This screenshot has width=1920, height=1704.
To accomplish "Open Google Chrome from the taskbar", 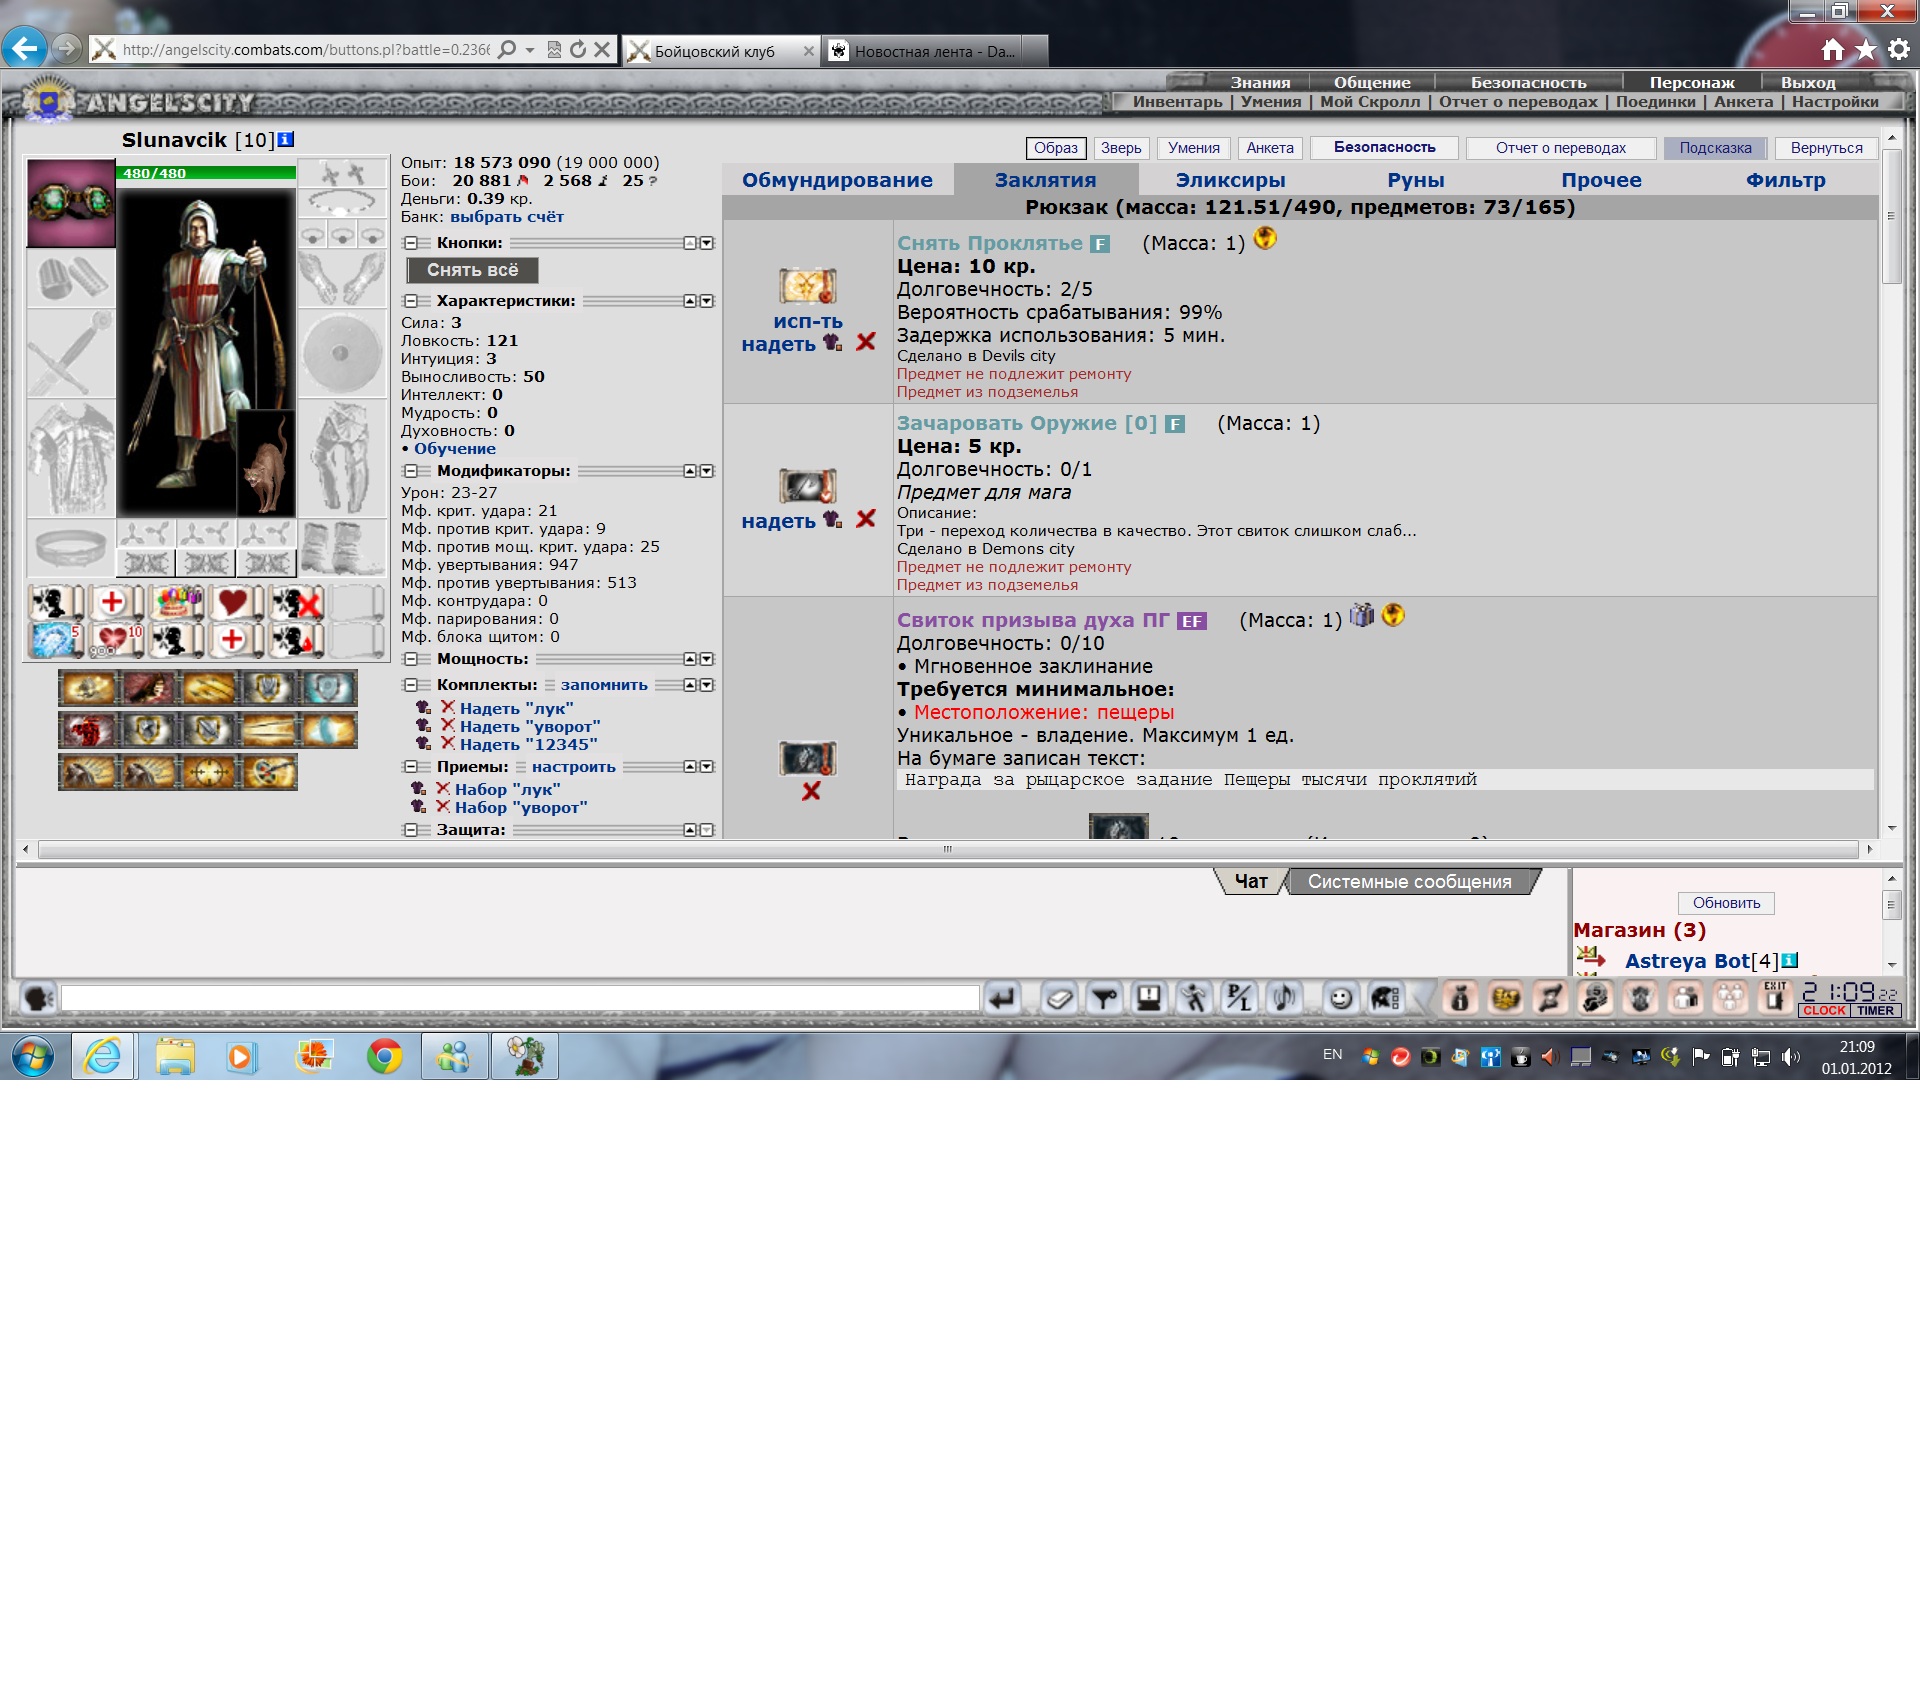I will 384,1056.
